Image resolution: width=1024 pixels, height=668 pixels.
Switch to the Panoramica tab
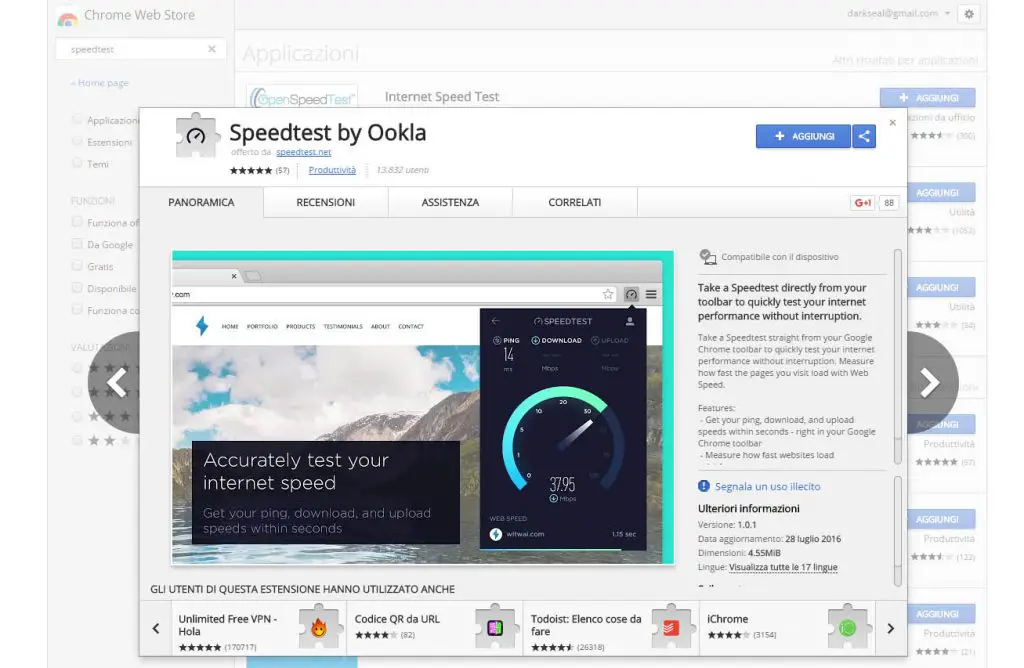pyautogui.click(x=201, y=202)
